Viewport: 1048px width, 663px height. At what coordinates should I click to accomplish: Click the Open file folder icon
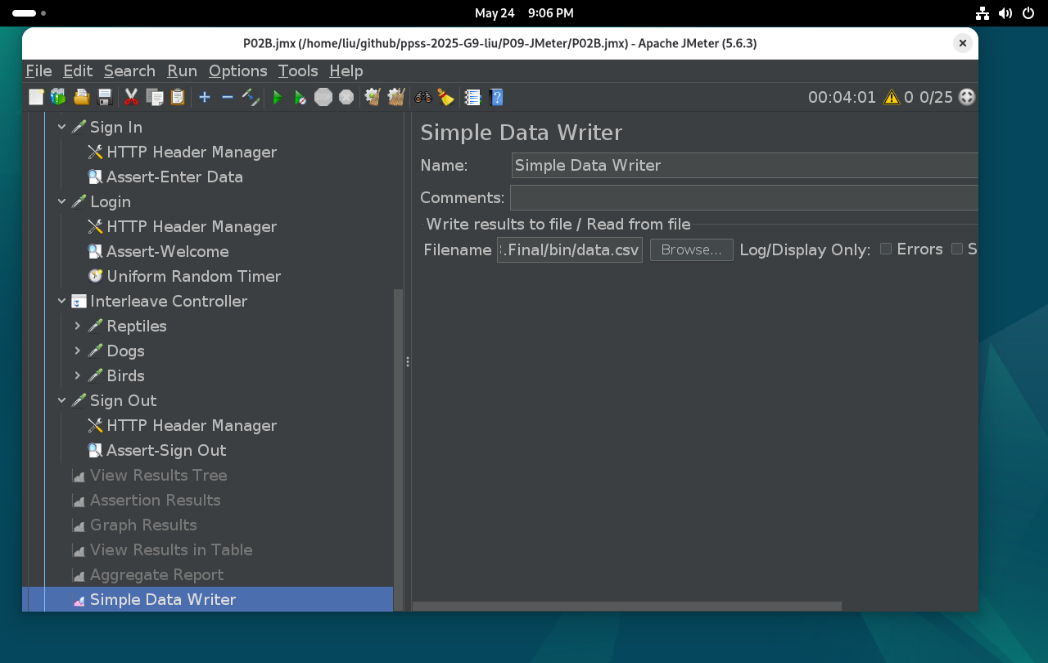[x=82, y=97]
